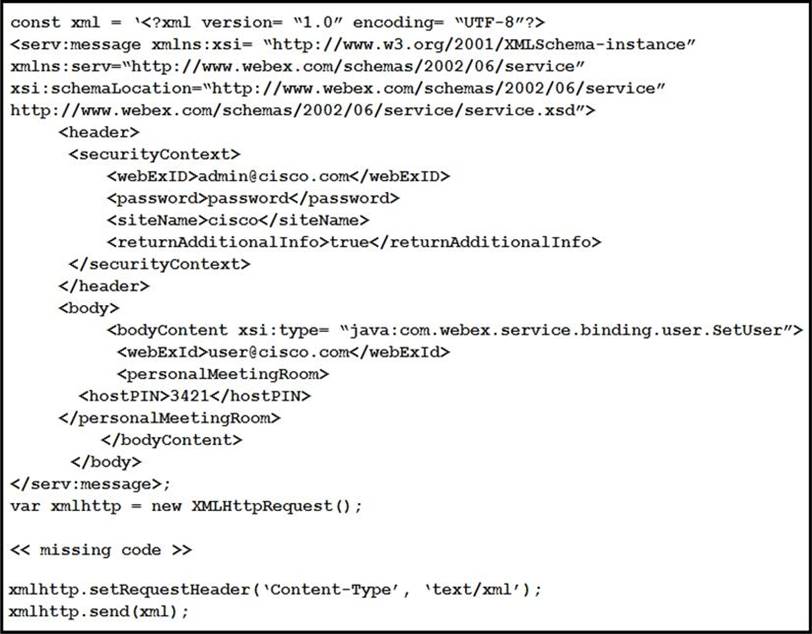Click the opening body tag

click(x=89, y=308)
